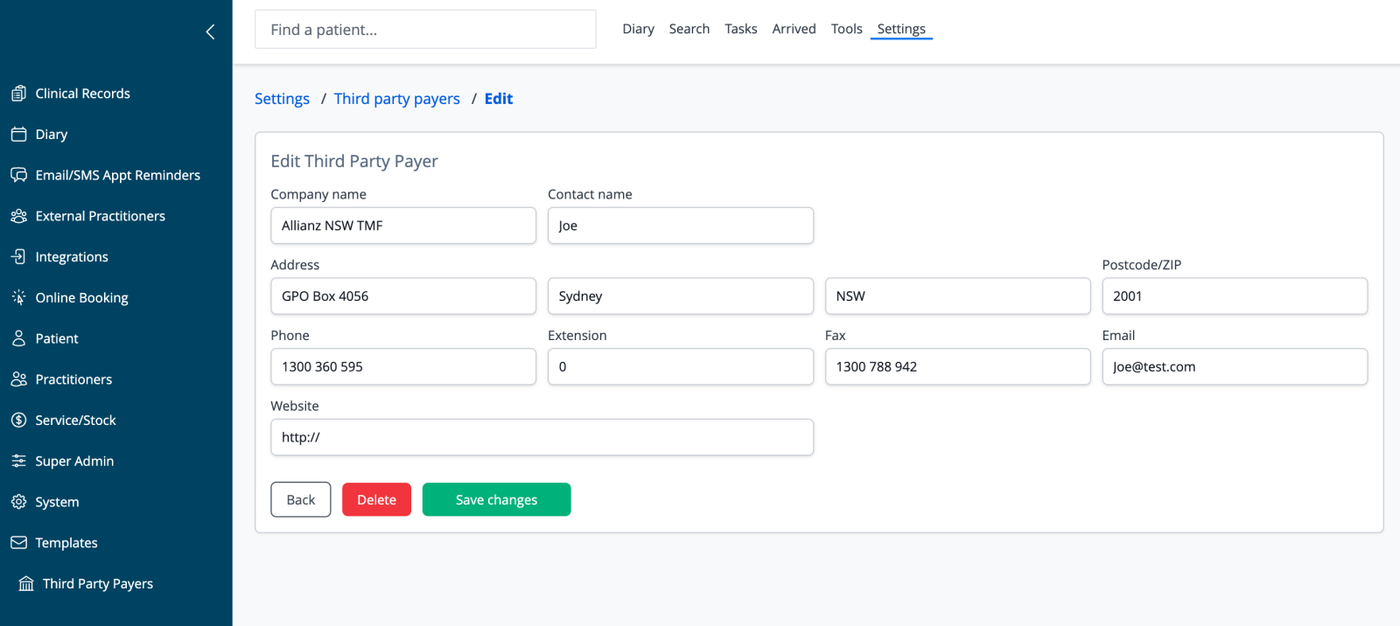Click the Edit breadcrumb link
Viewport: 1400px width, 626px height.
(498, 99)
